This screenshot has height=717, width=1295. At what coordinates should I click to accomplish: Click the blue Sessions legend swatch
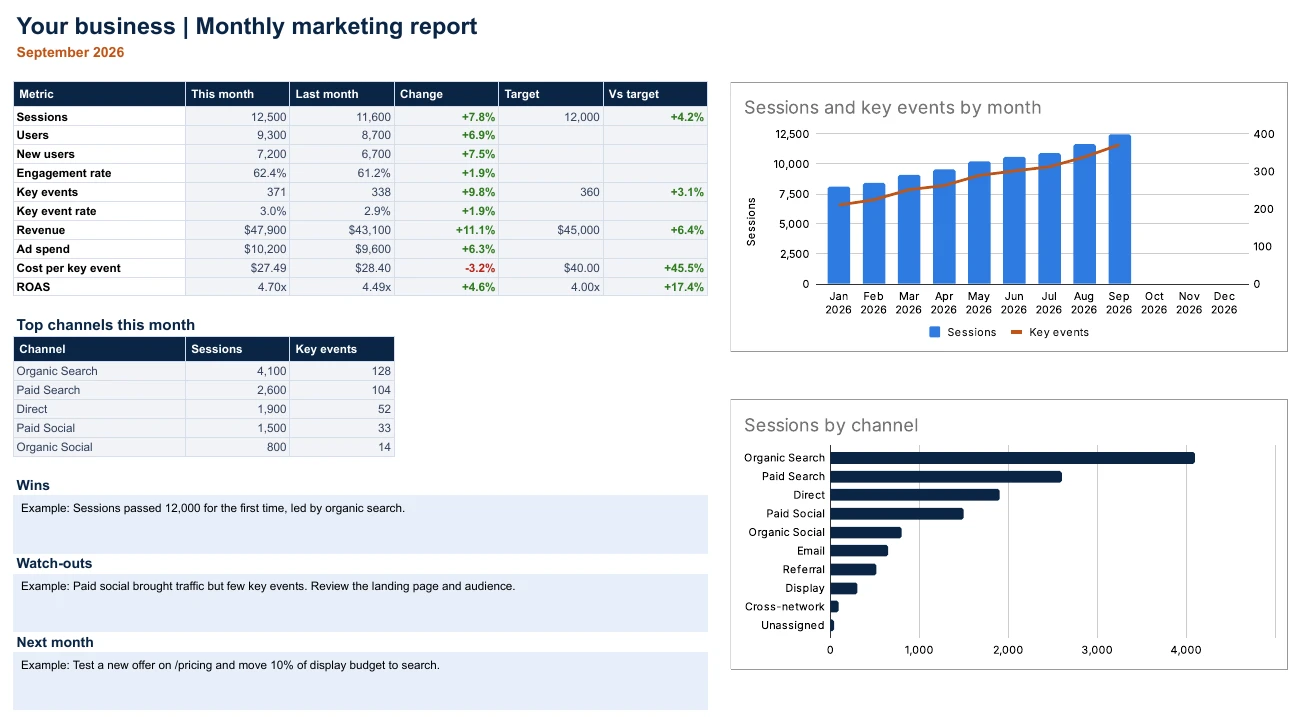[935, 332]
